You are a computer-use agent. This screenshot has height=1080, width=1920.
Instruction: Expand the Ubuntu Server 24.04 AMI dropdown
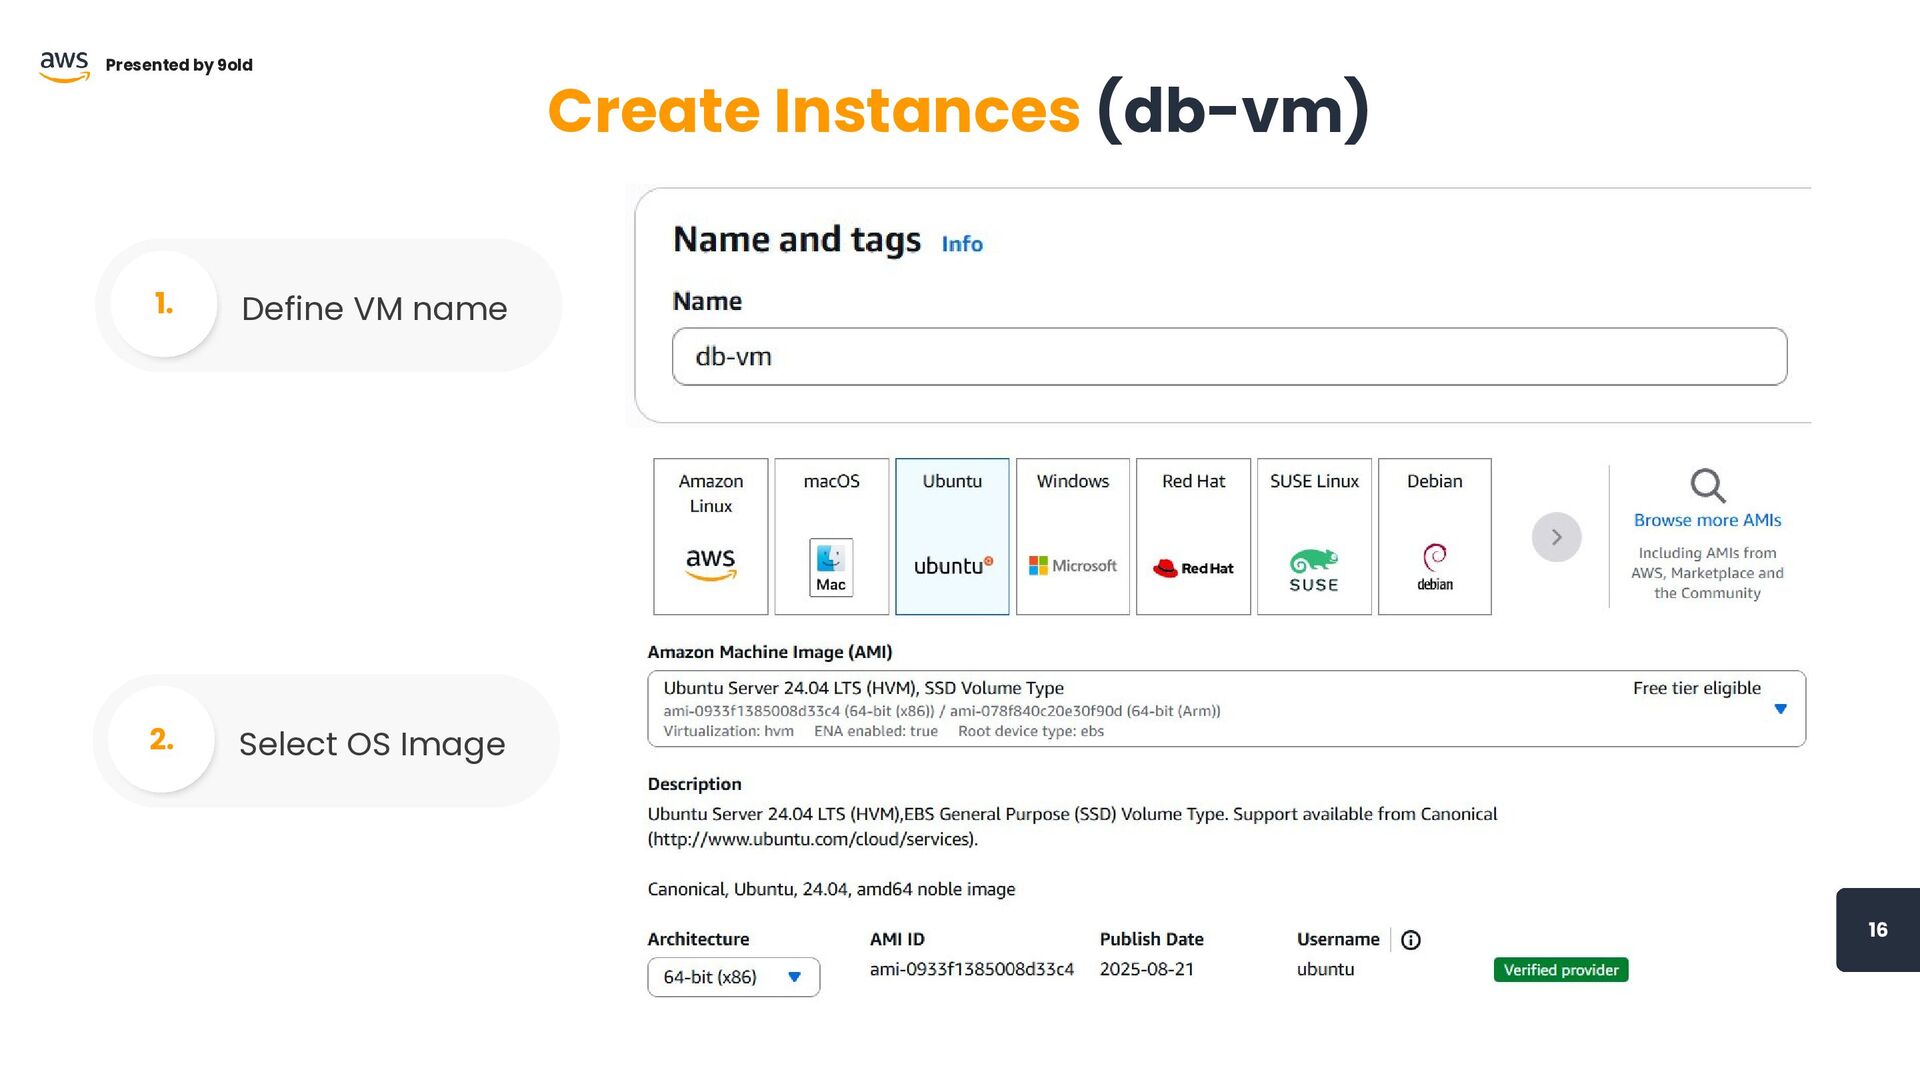[x=1779, y=709]
